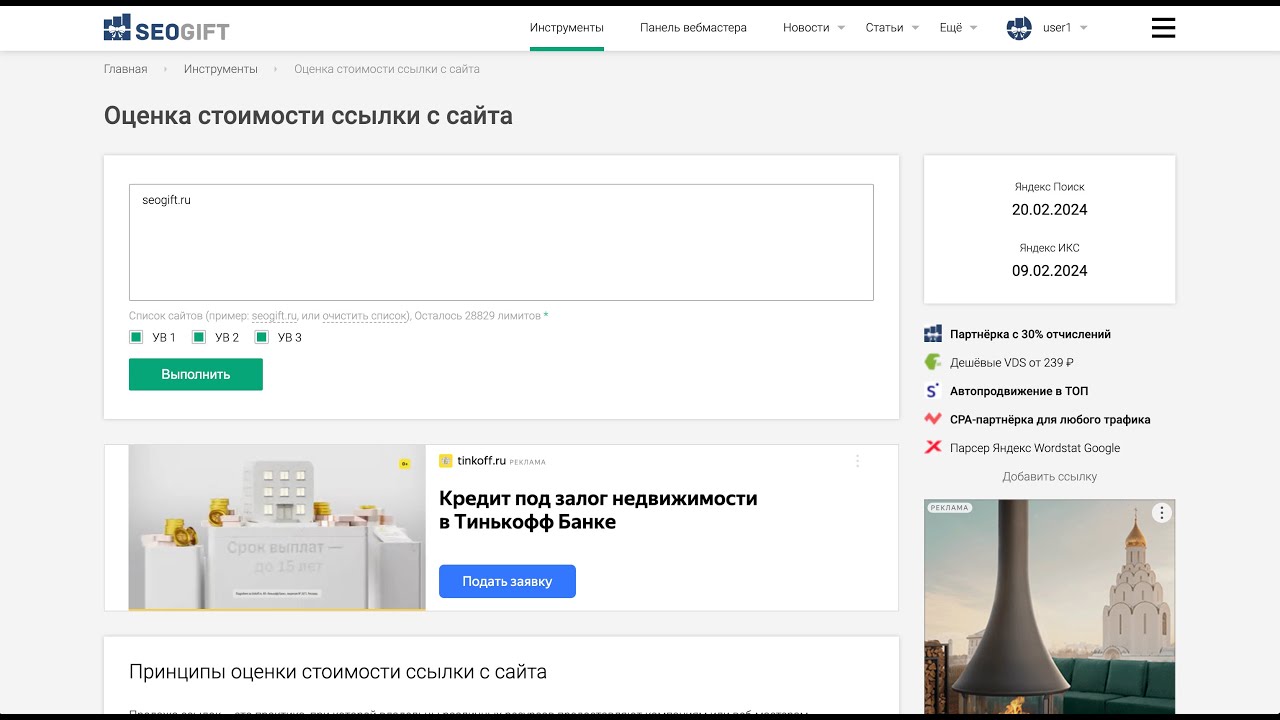Click the tinkoff.ru favicon in ad
This screenshot has width=1280, height=720.
446,461
